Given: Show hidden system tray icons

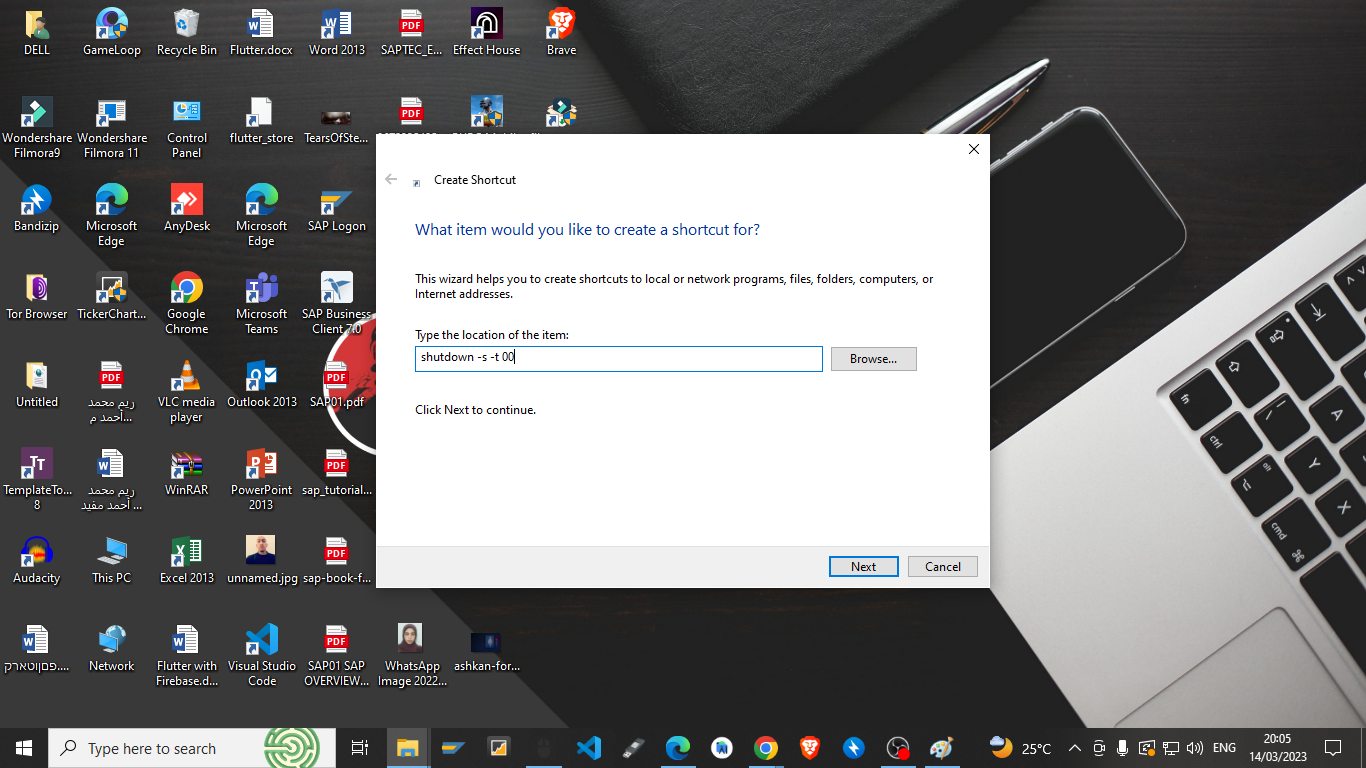Looking at the screenshot, I should [1075, 748].
